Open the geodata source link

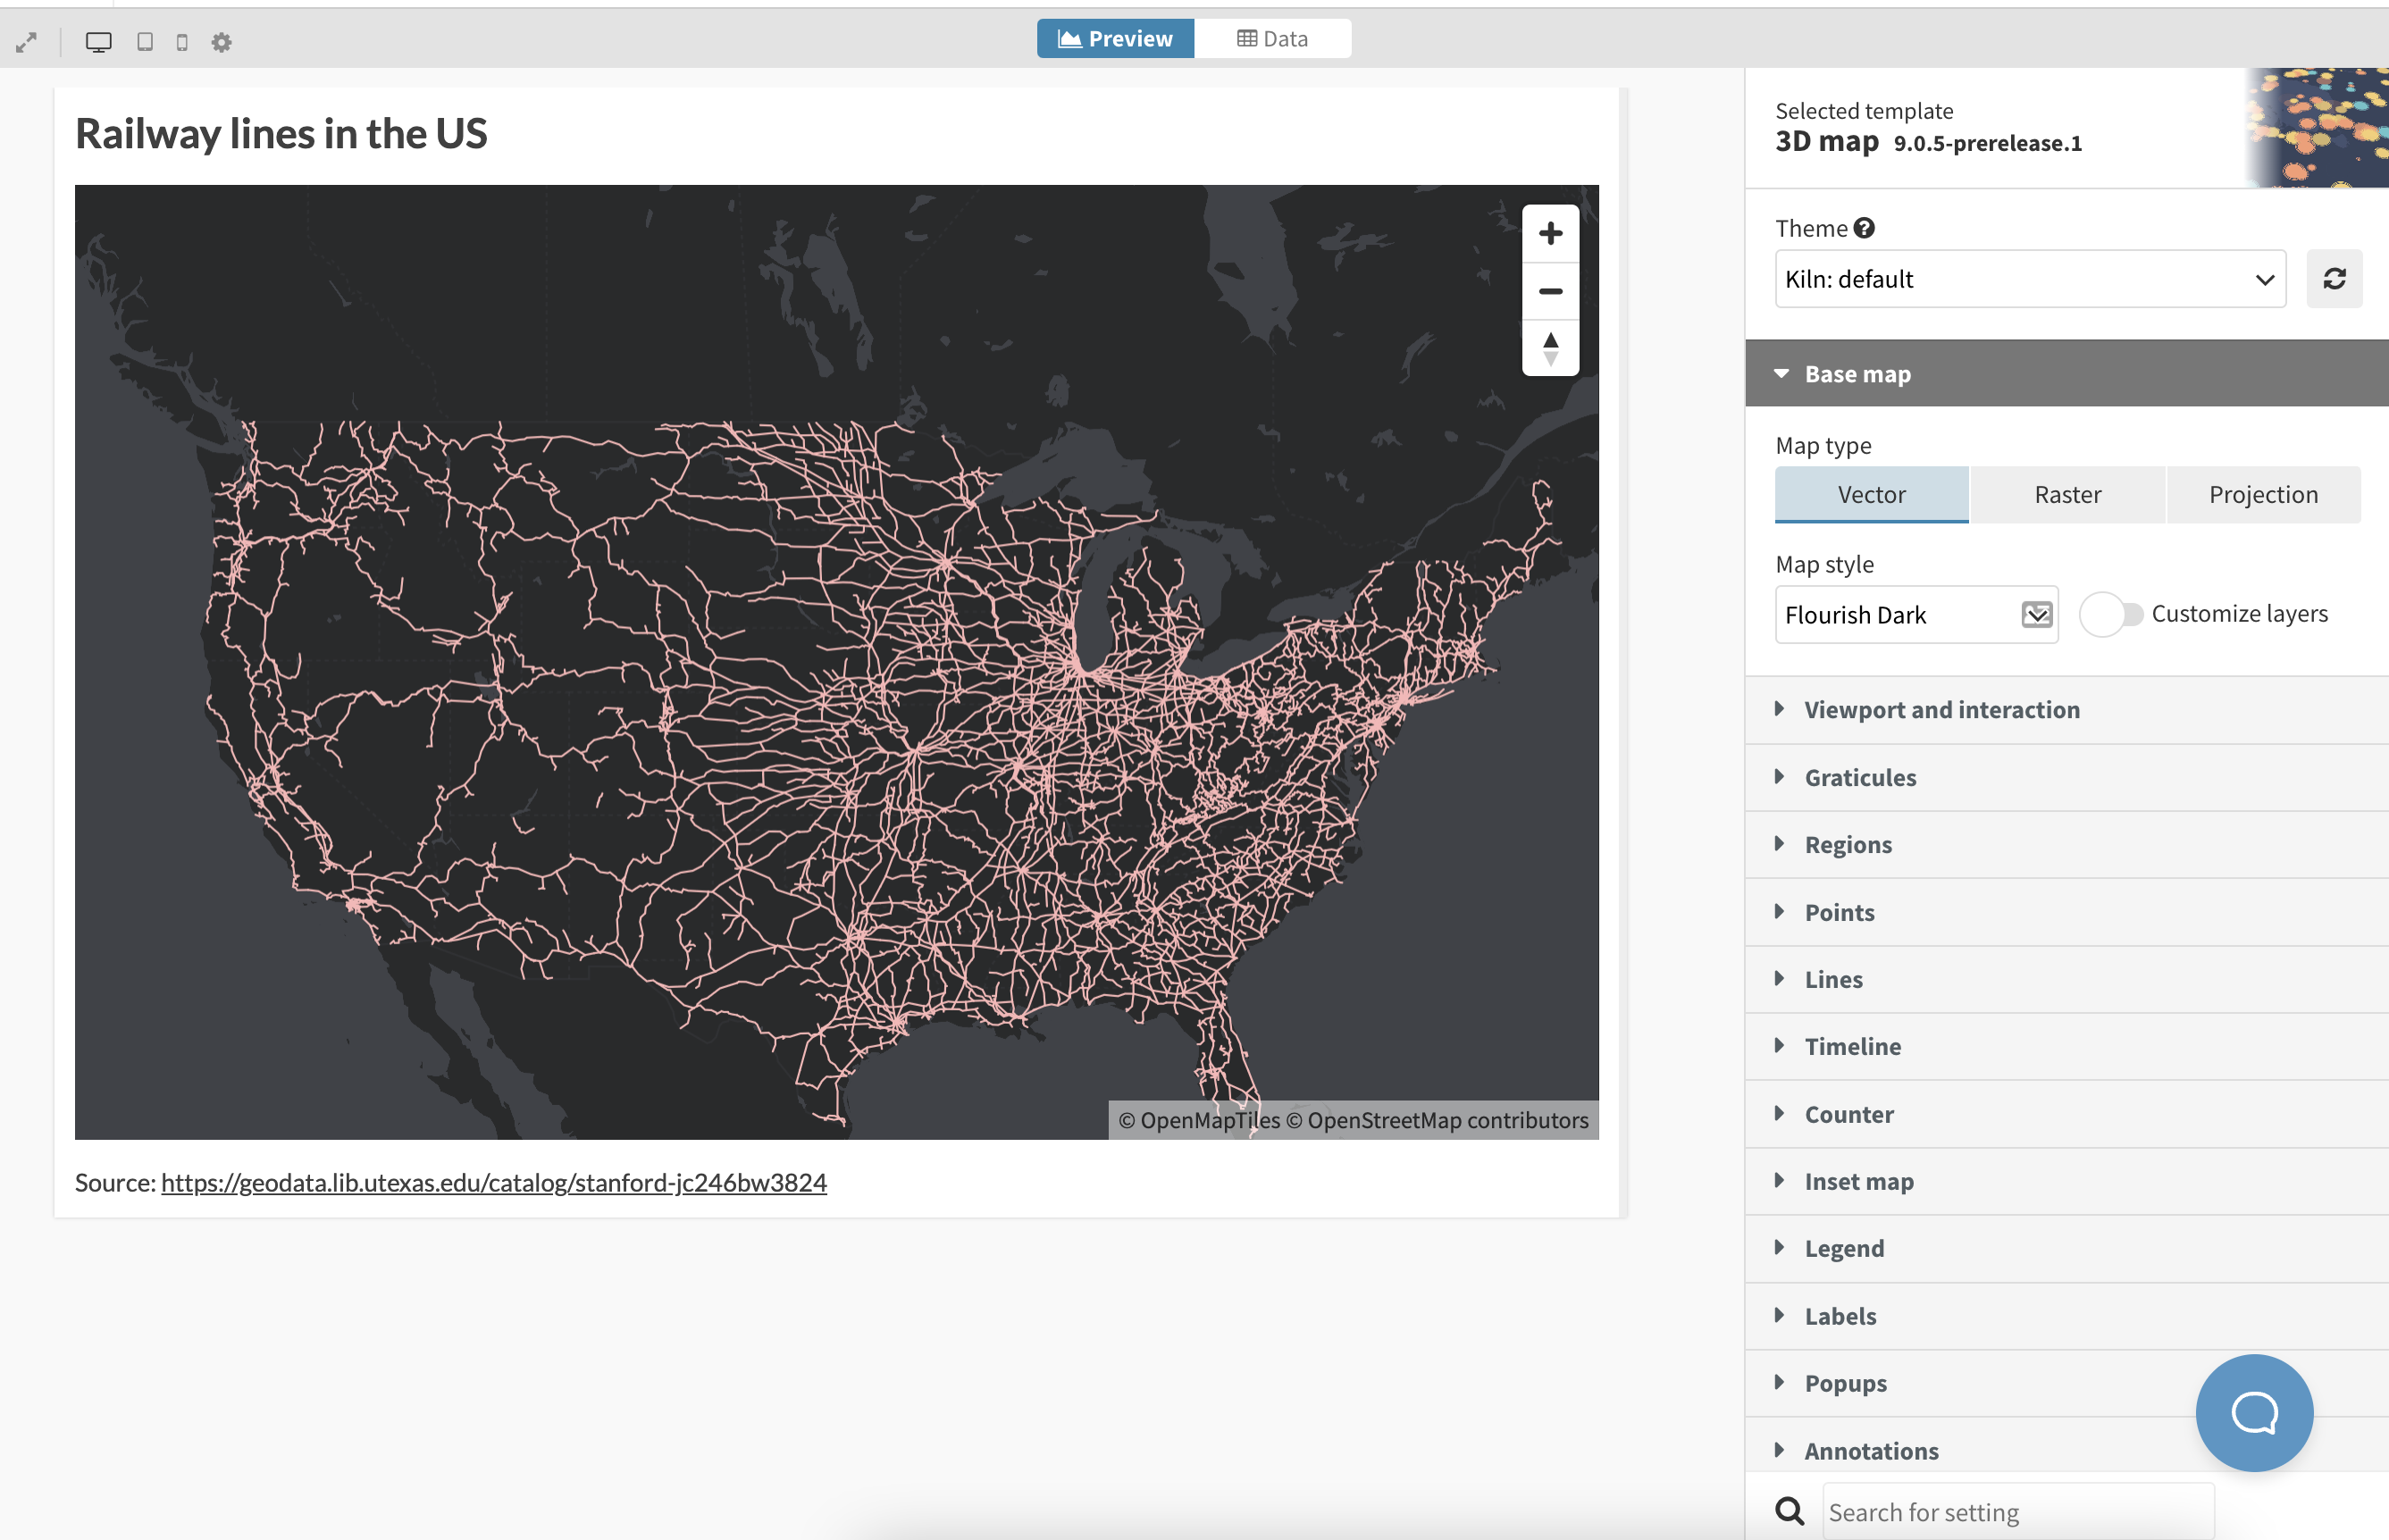(x=494, y=1182)
